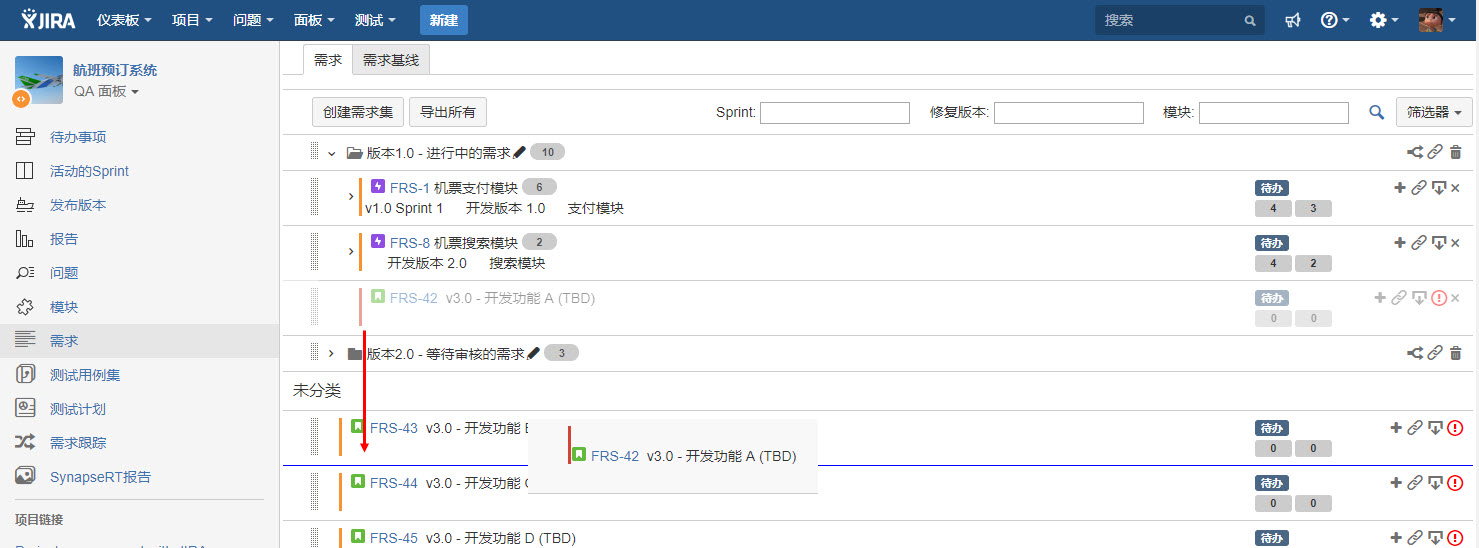
Task: Open the FRS-44 issue link
Action: point(394,483)
